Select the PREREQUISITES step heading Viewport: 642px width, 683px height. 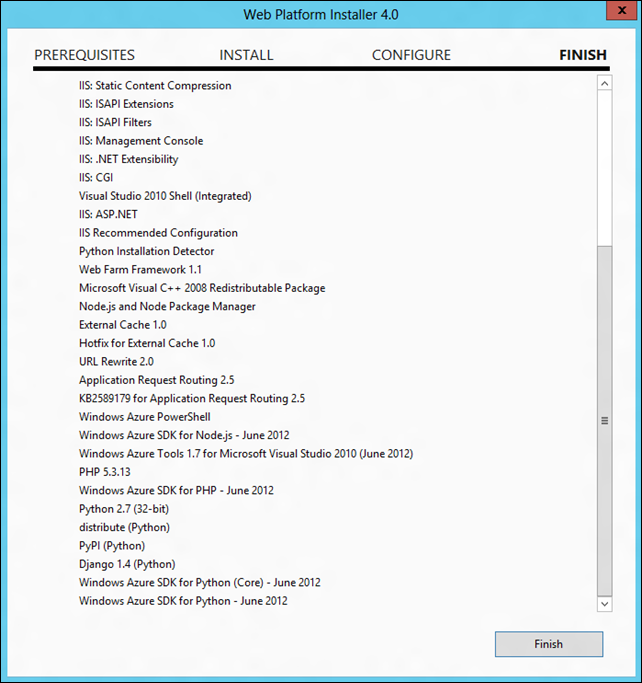coord(84,55)
